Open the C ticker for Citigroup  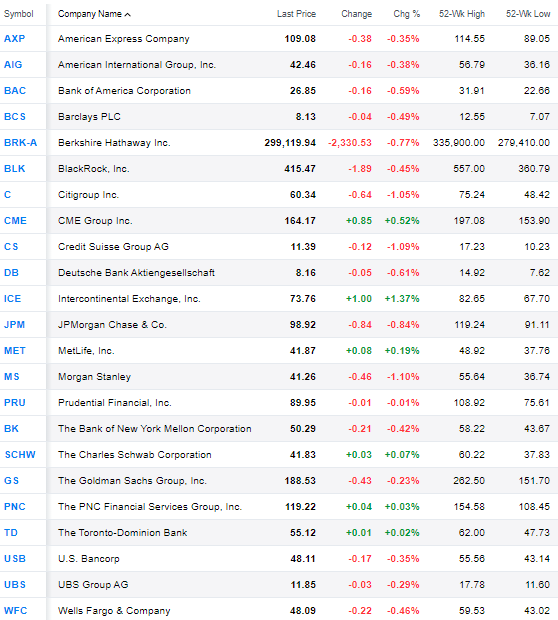click(x=8, y=195)
